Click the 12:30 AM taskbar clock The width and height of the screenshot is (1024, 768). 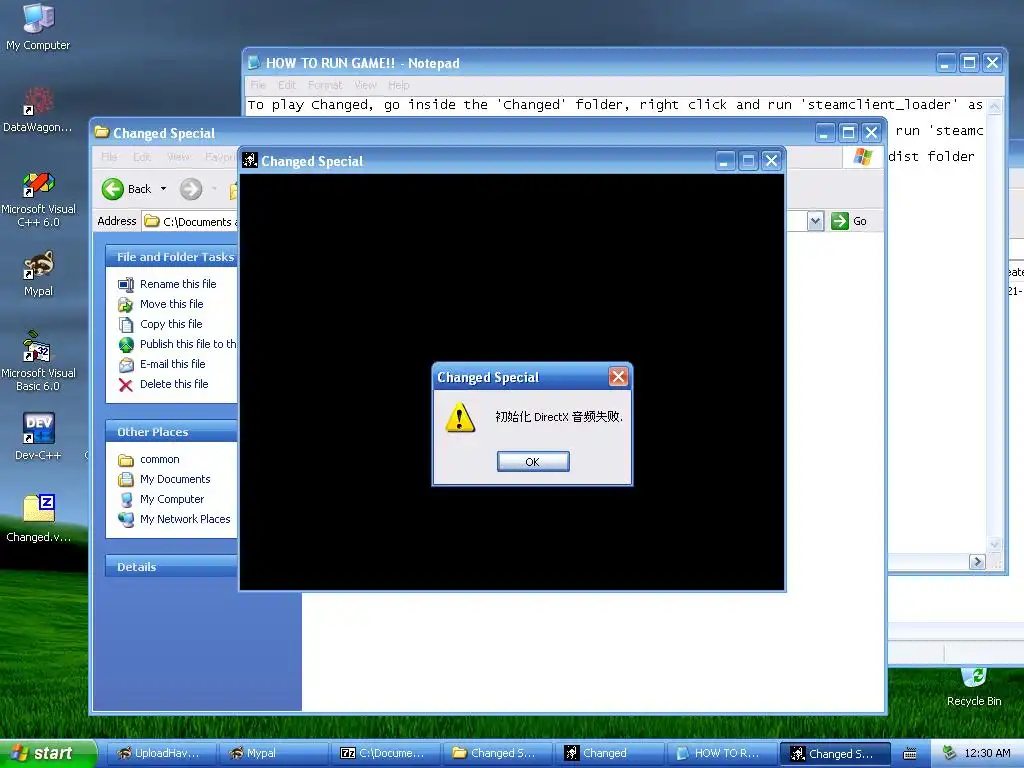[x=987, y=754]
